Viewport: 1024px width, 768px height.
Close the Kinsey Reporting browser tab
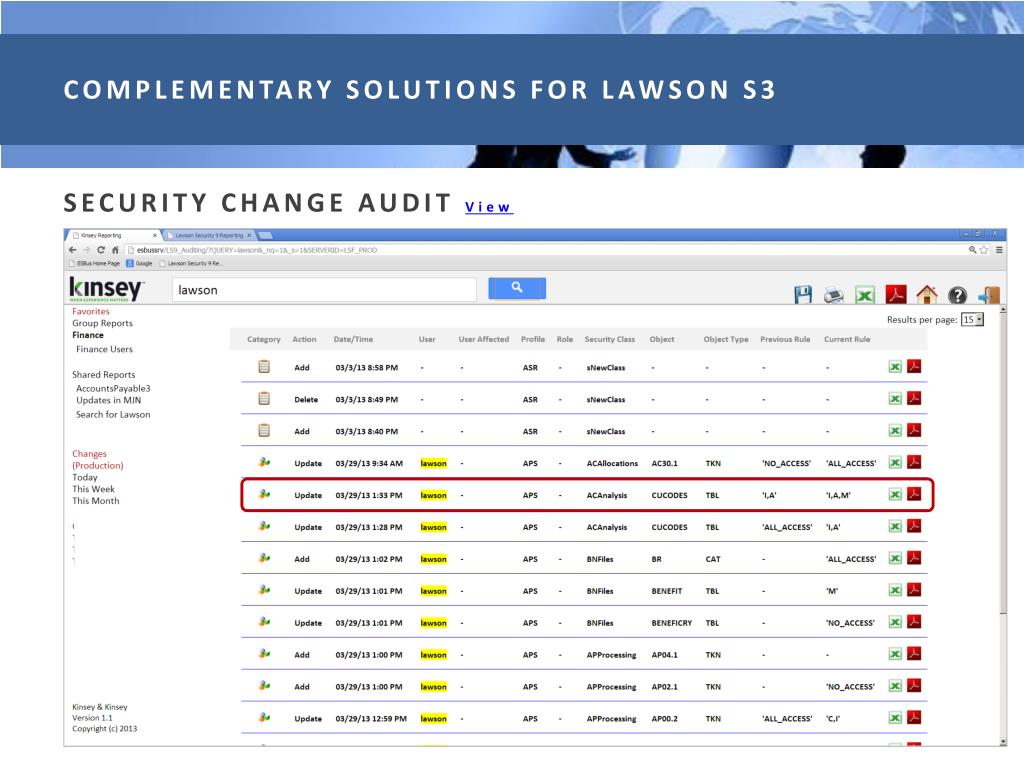point(155,235)
